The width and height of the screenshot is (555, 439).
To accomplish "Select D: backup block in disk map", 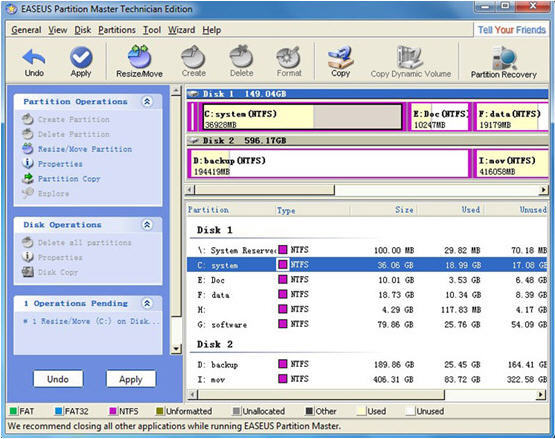I will coord(329,164).
